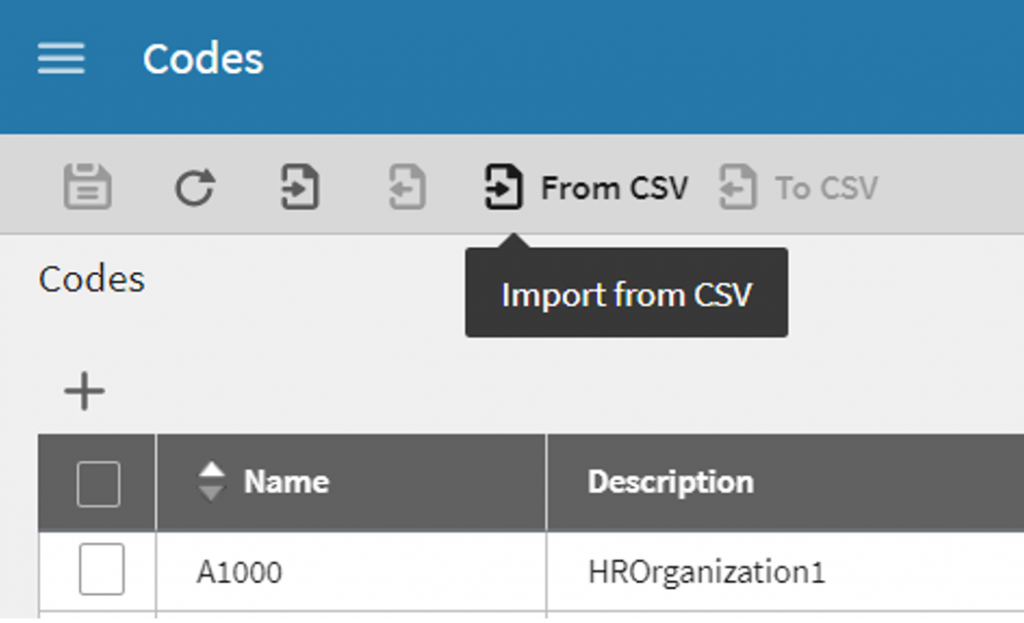
Task: Click the To CSV text label
Action: 826,188
